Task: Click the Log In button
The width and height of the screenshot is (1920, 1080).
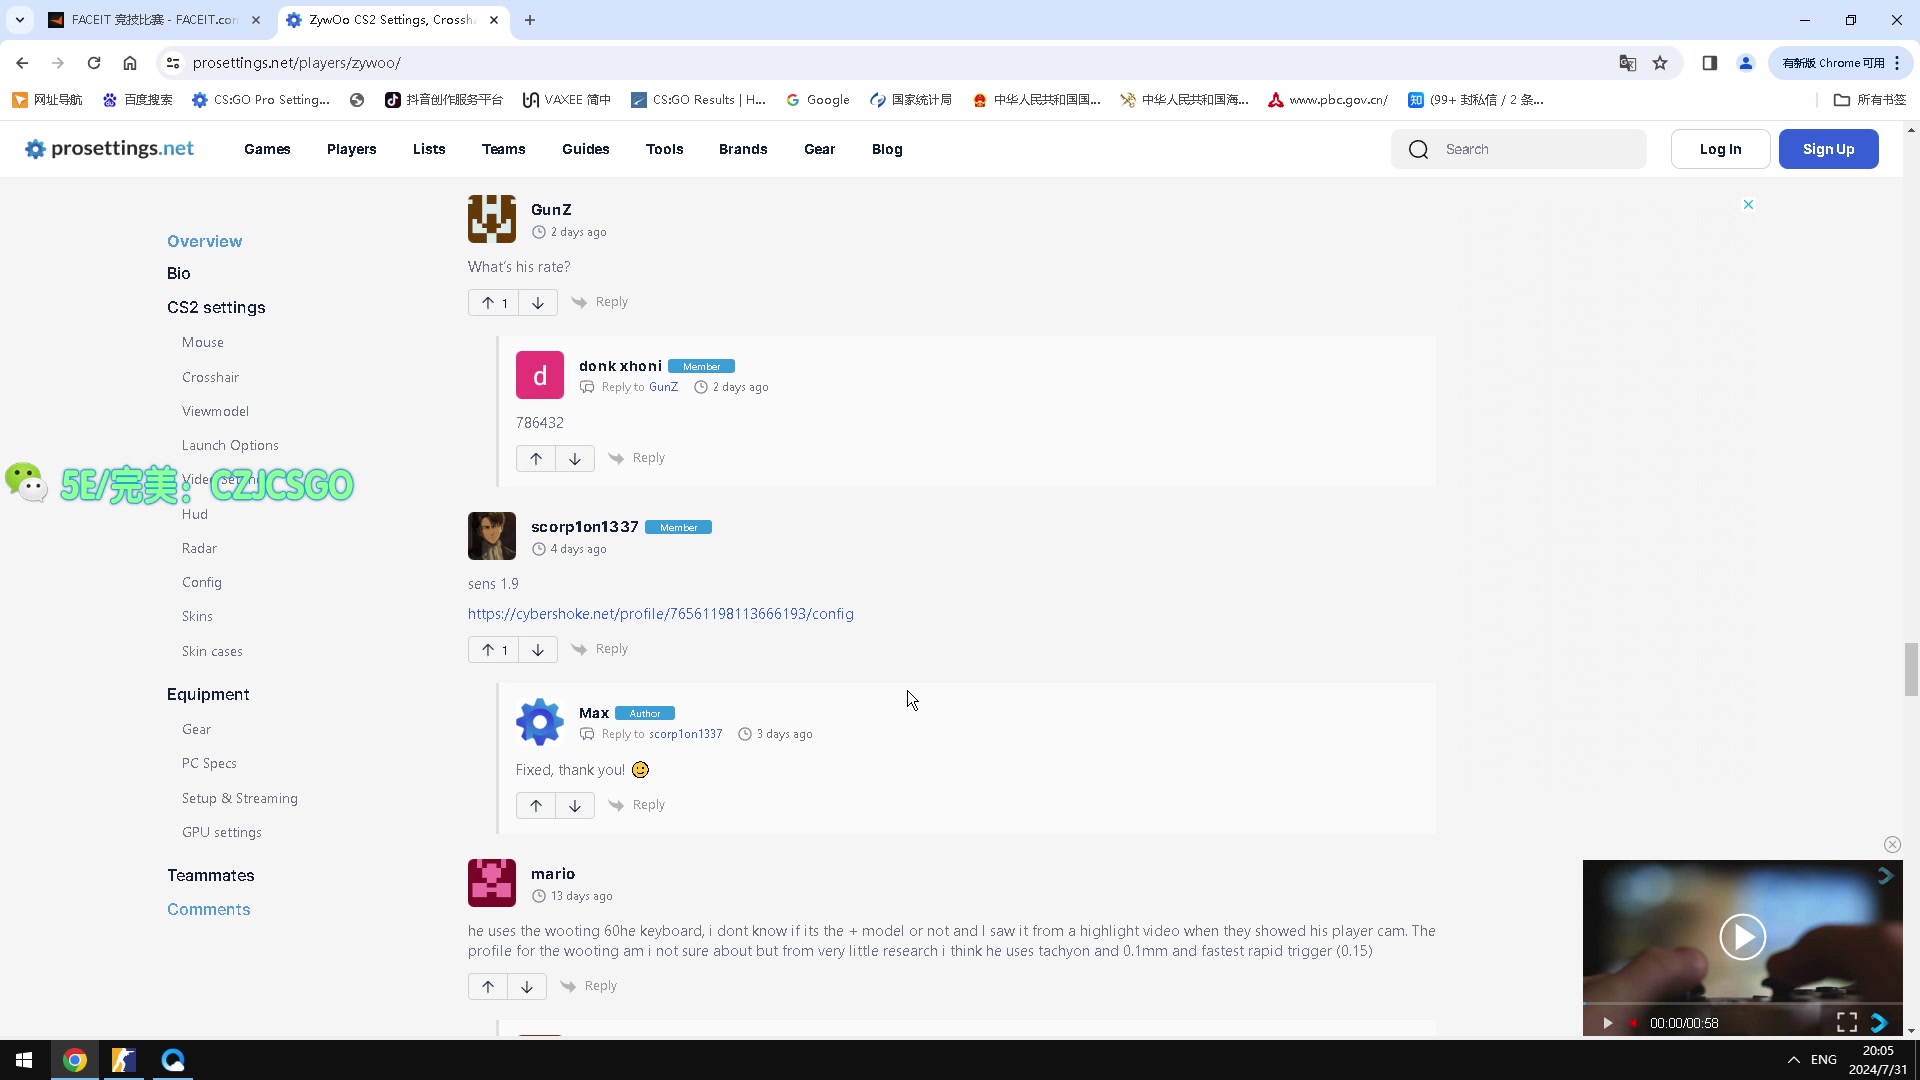Action: [1721, 149]
